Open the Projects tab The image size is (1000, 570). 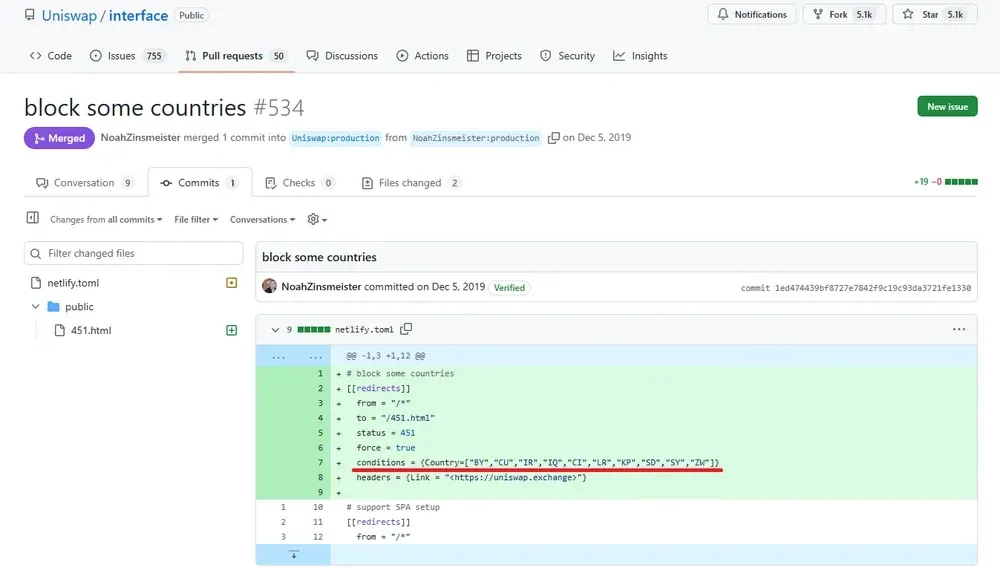[x=494, y=55]
